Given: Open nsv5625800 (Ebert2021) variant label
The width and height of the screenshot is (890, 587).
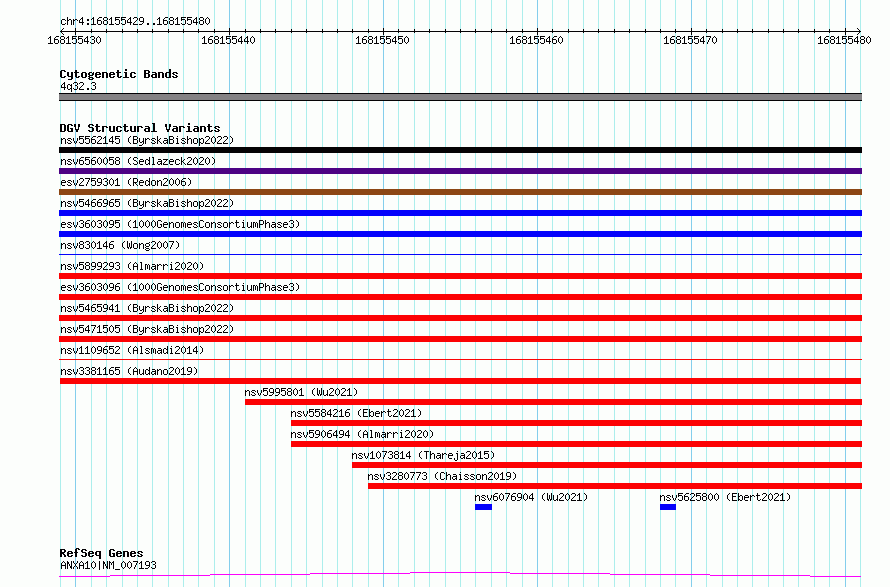Looking at the screenshot, I should click(725, 497).
